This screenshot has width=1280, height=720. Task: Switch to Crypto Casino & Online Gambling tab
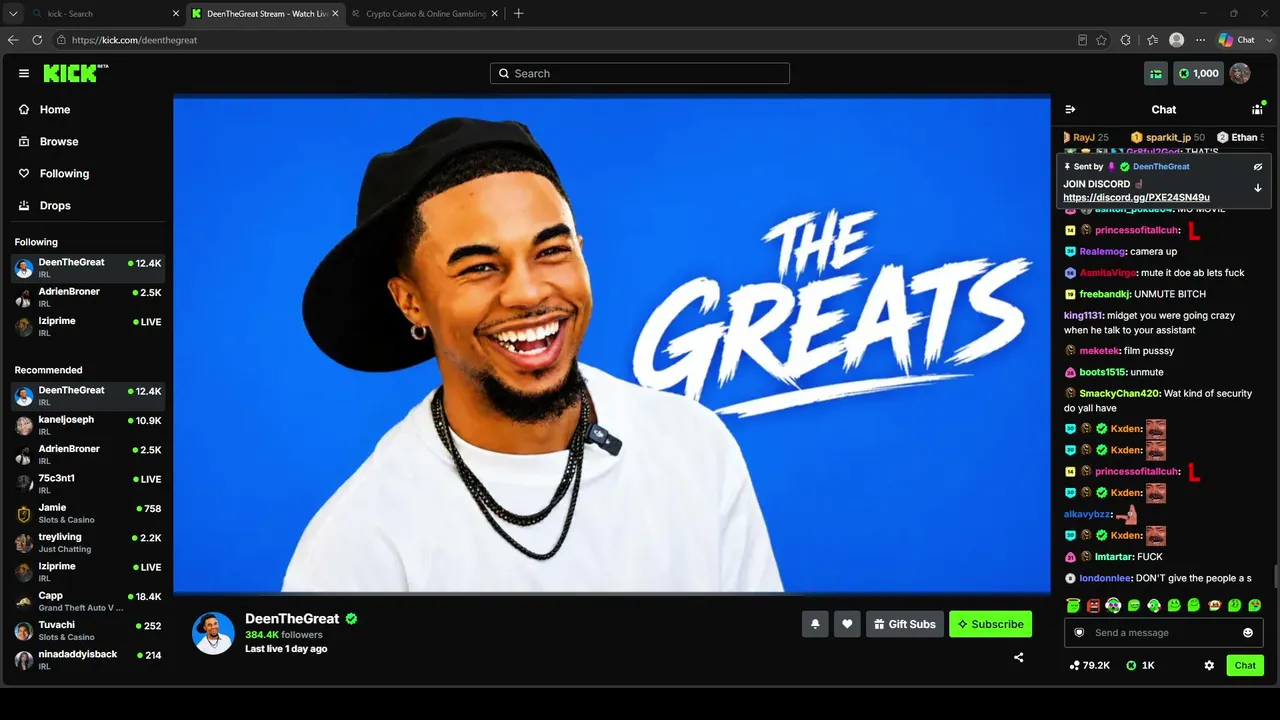(423, 14)
